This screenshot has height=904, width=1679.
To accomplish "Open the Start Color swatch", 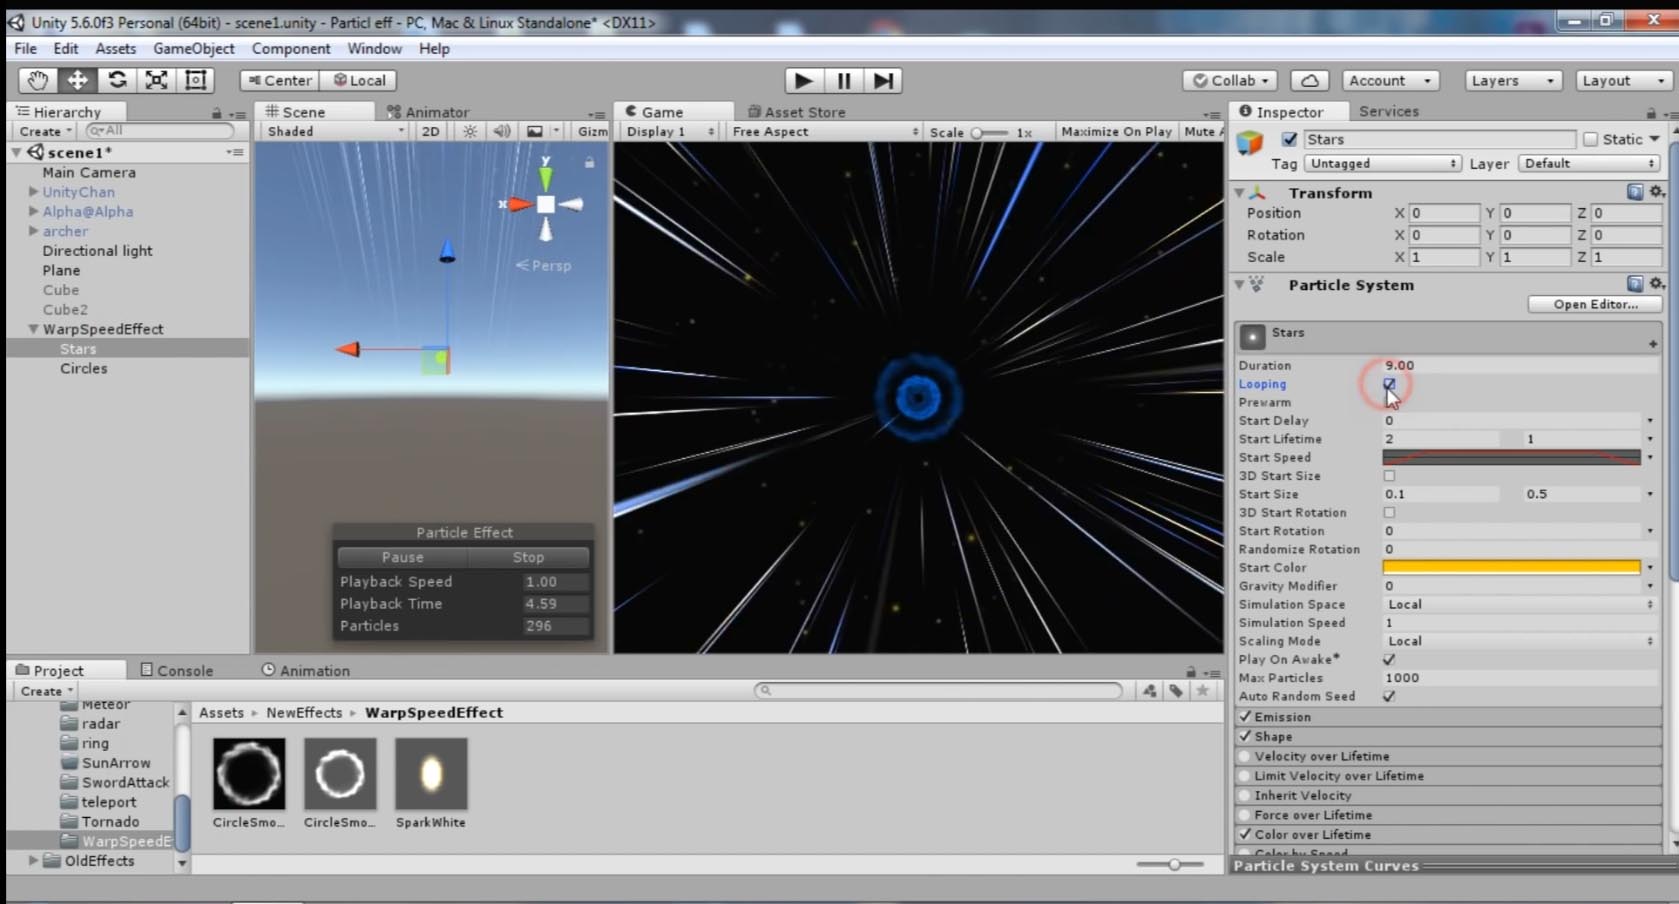I will [x=1511, y=568].
